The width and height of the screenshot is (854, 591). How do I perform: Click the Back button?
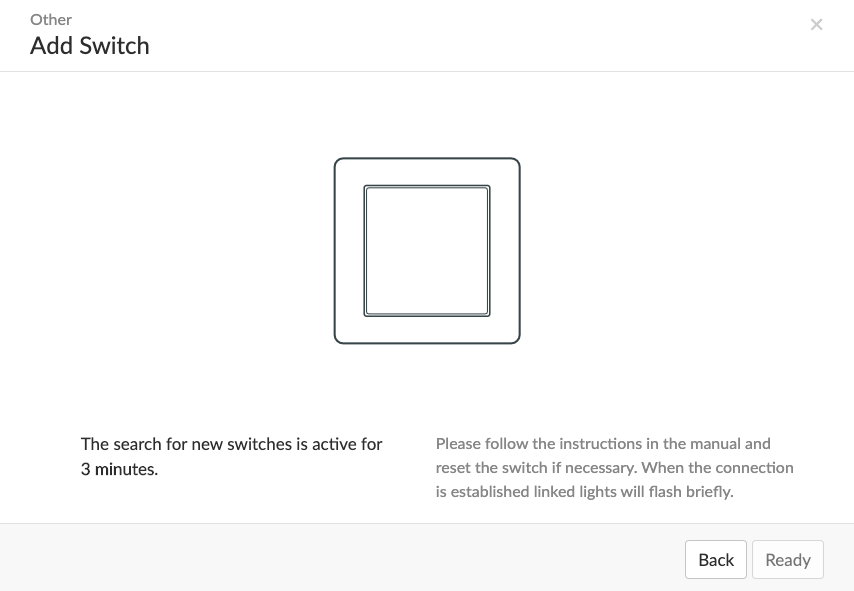click(716, 559)
